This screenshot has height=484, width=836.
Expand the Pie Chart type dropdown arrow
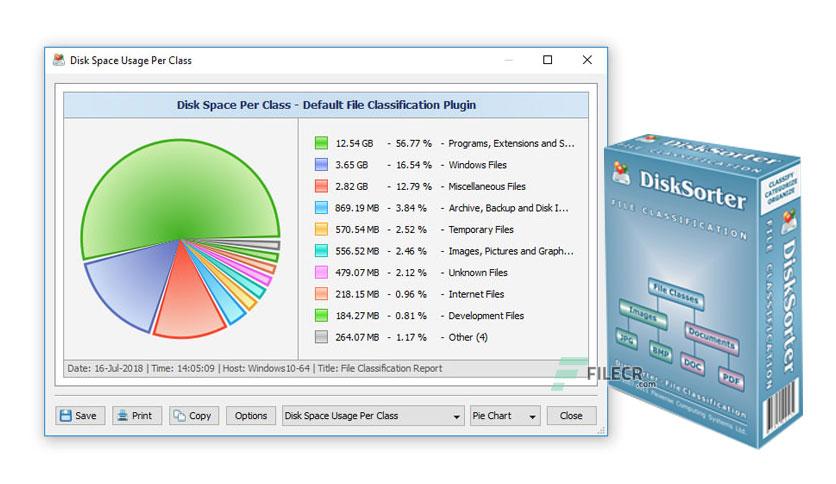532,416
